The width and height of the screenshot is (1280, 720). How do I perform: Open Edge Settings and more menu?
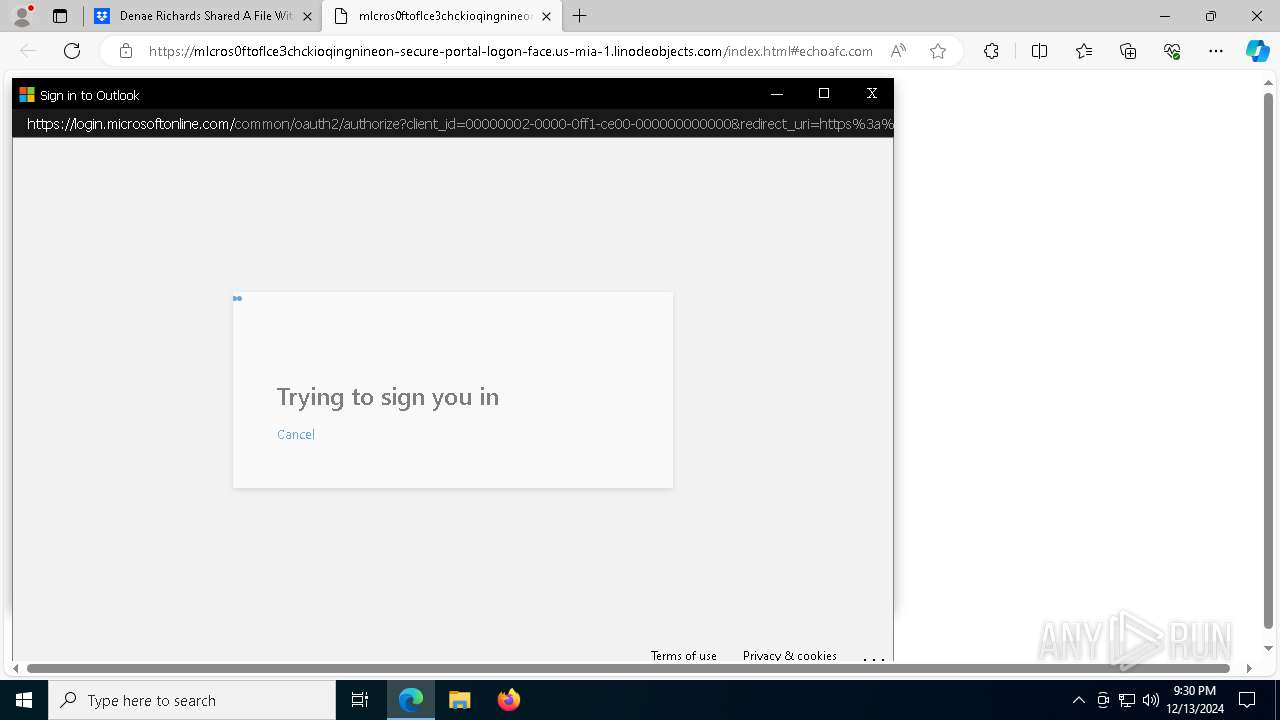[x=1216, y=51]
